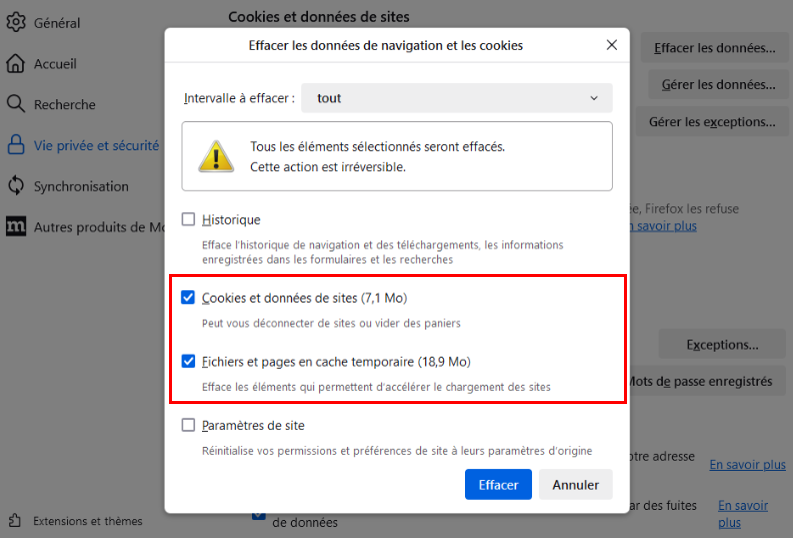
Task: Switch to the Général settings section
Action: pos(57,23)
